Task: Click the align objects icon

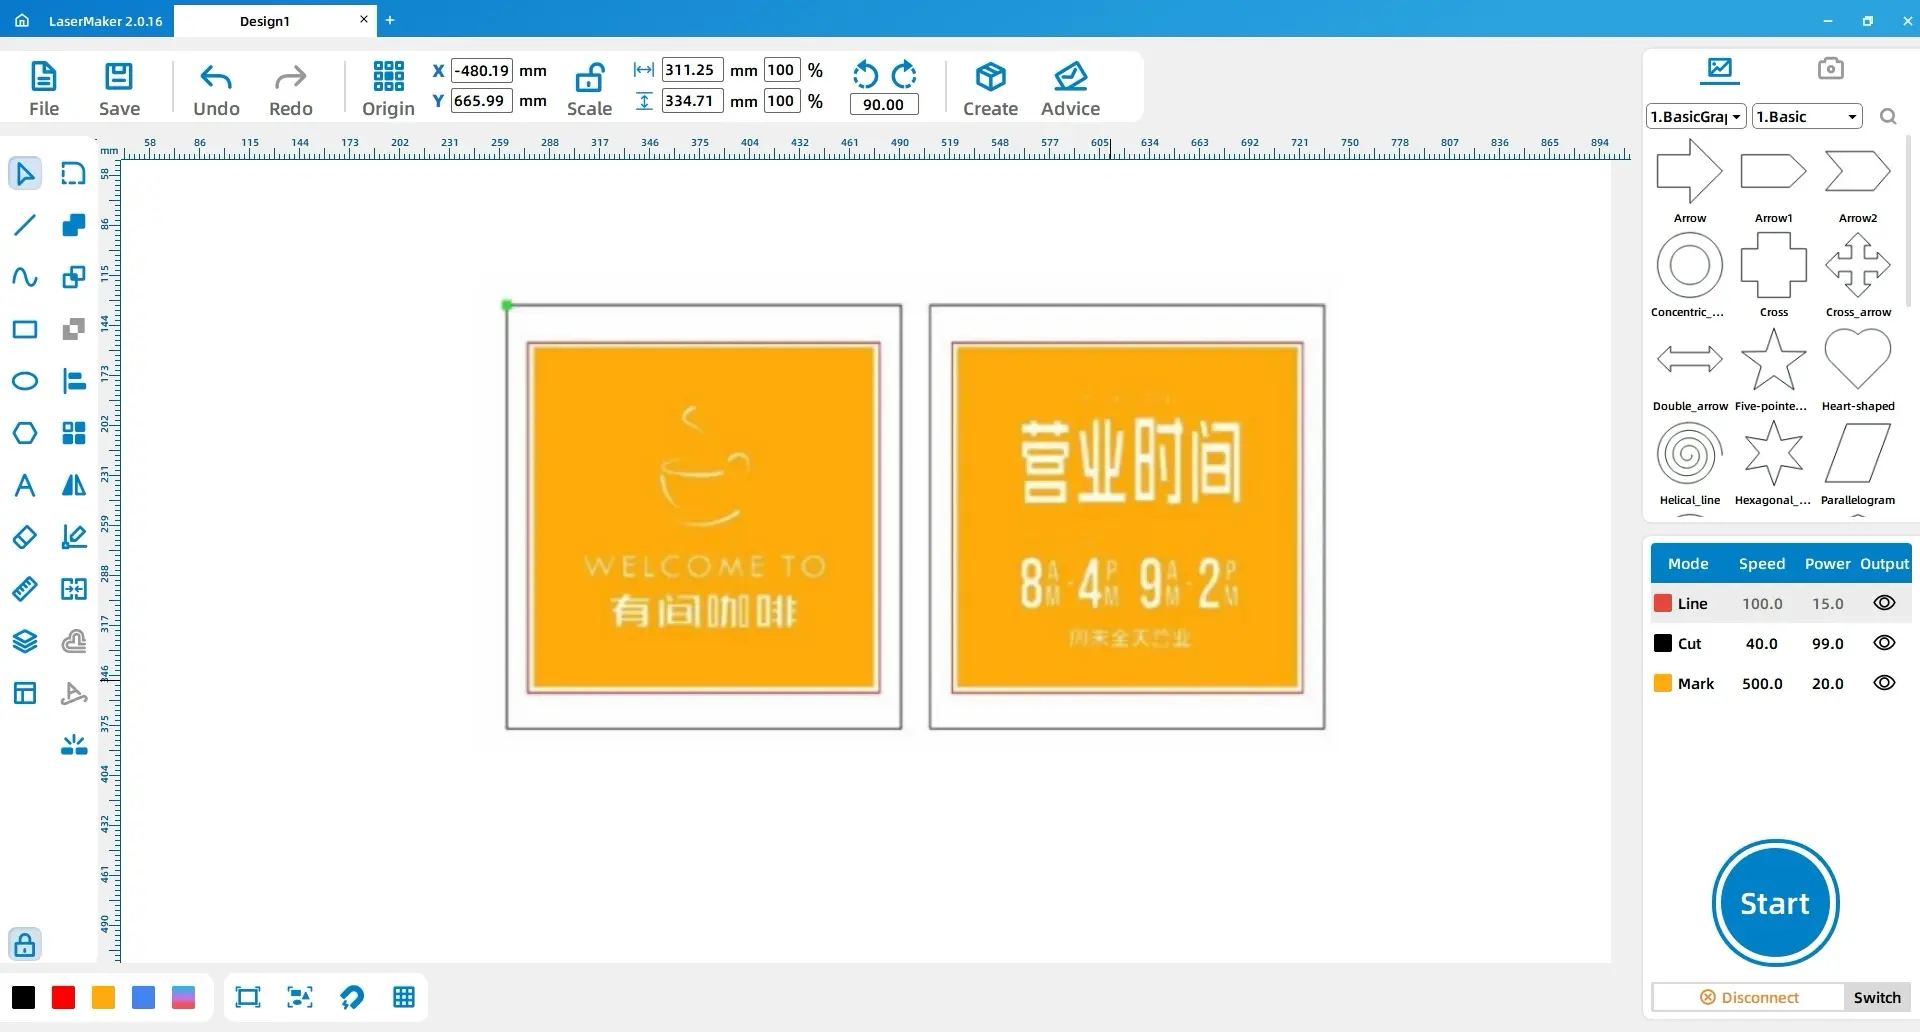Action: [x=74, y=381]
